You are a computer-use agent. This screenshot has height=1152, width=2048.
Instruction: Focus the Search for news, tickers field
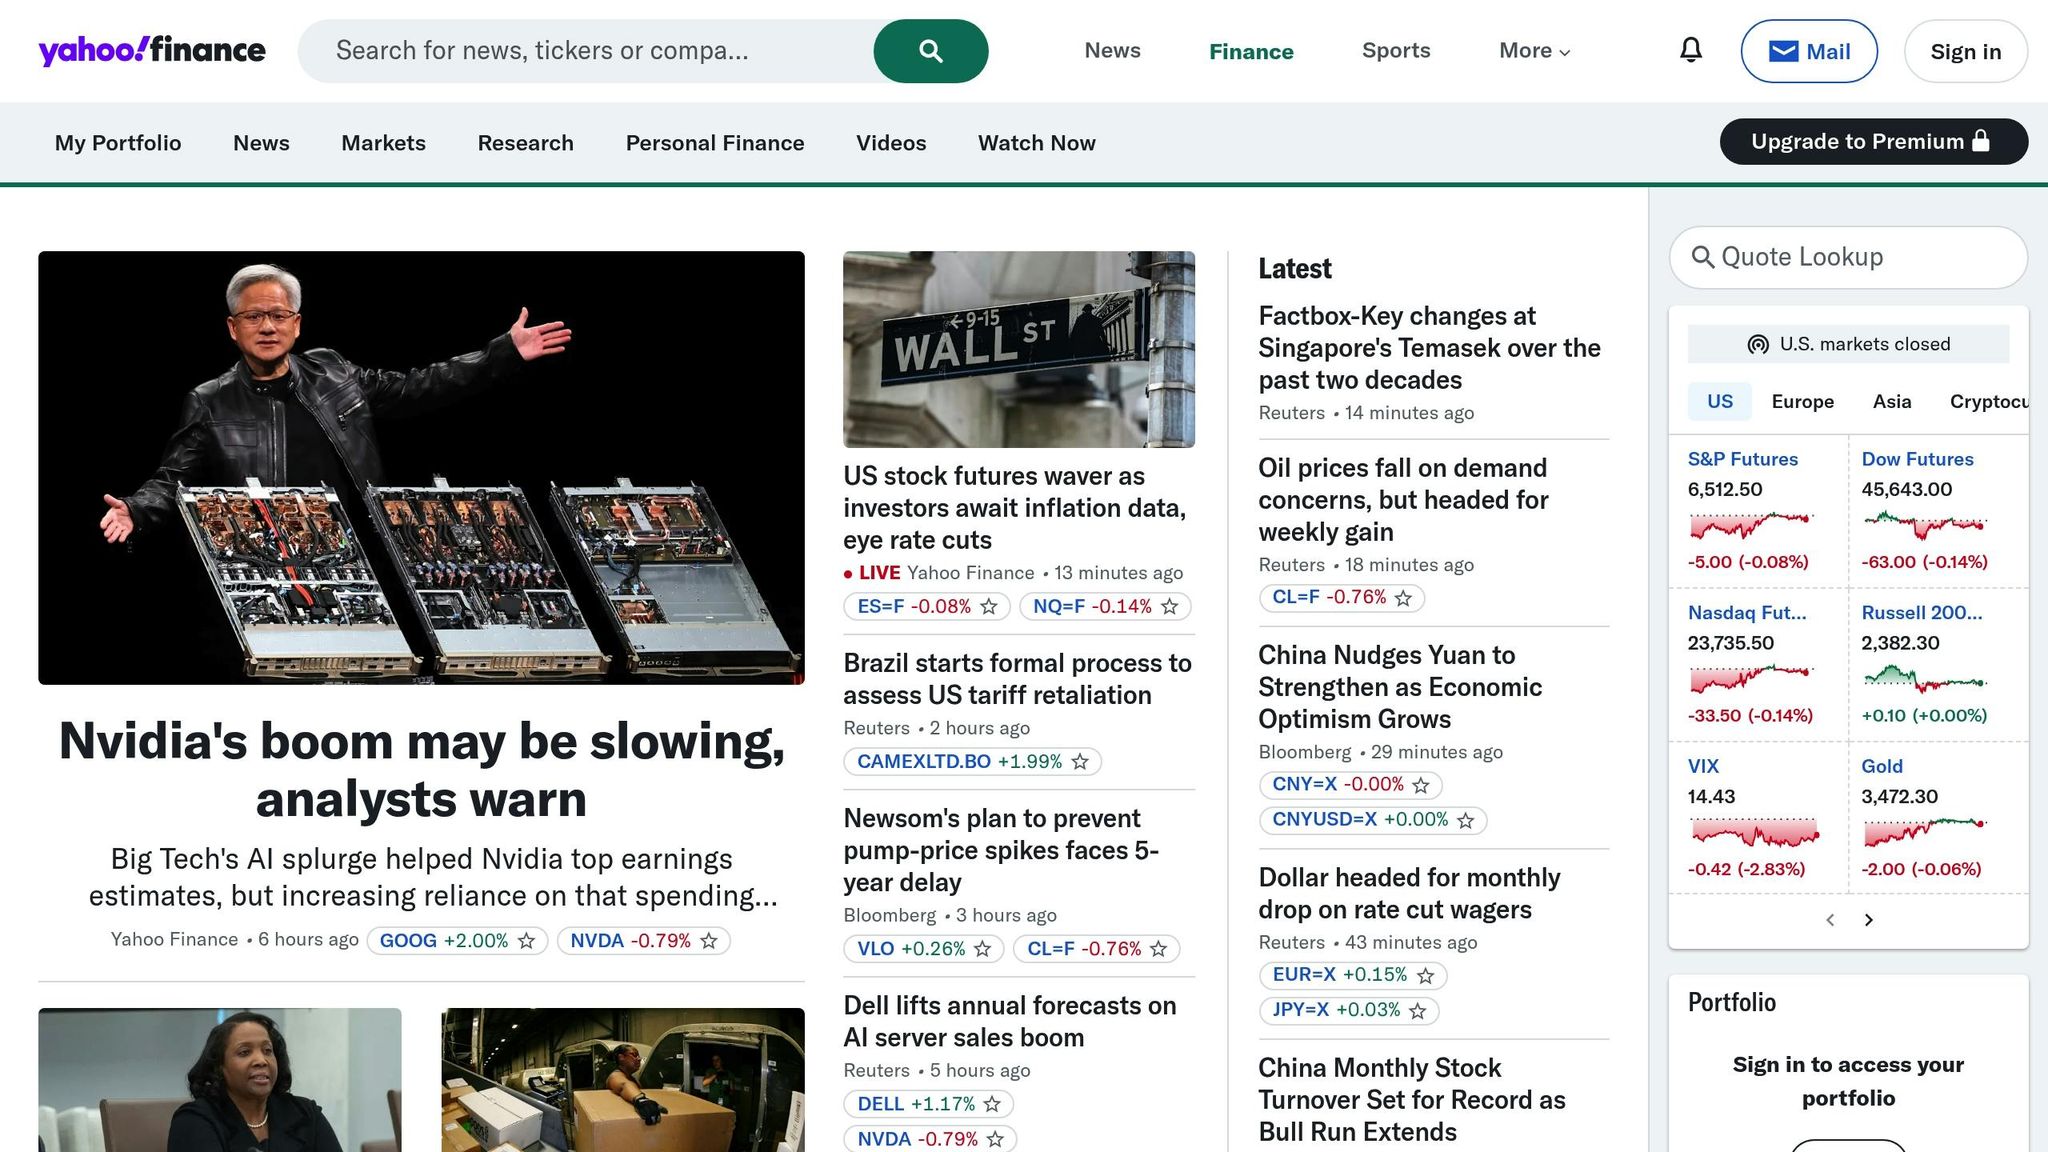(x=586, y=51)
